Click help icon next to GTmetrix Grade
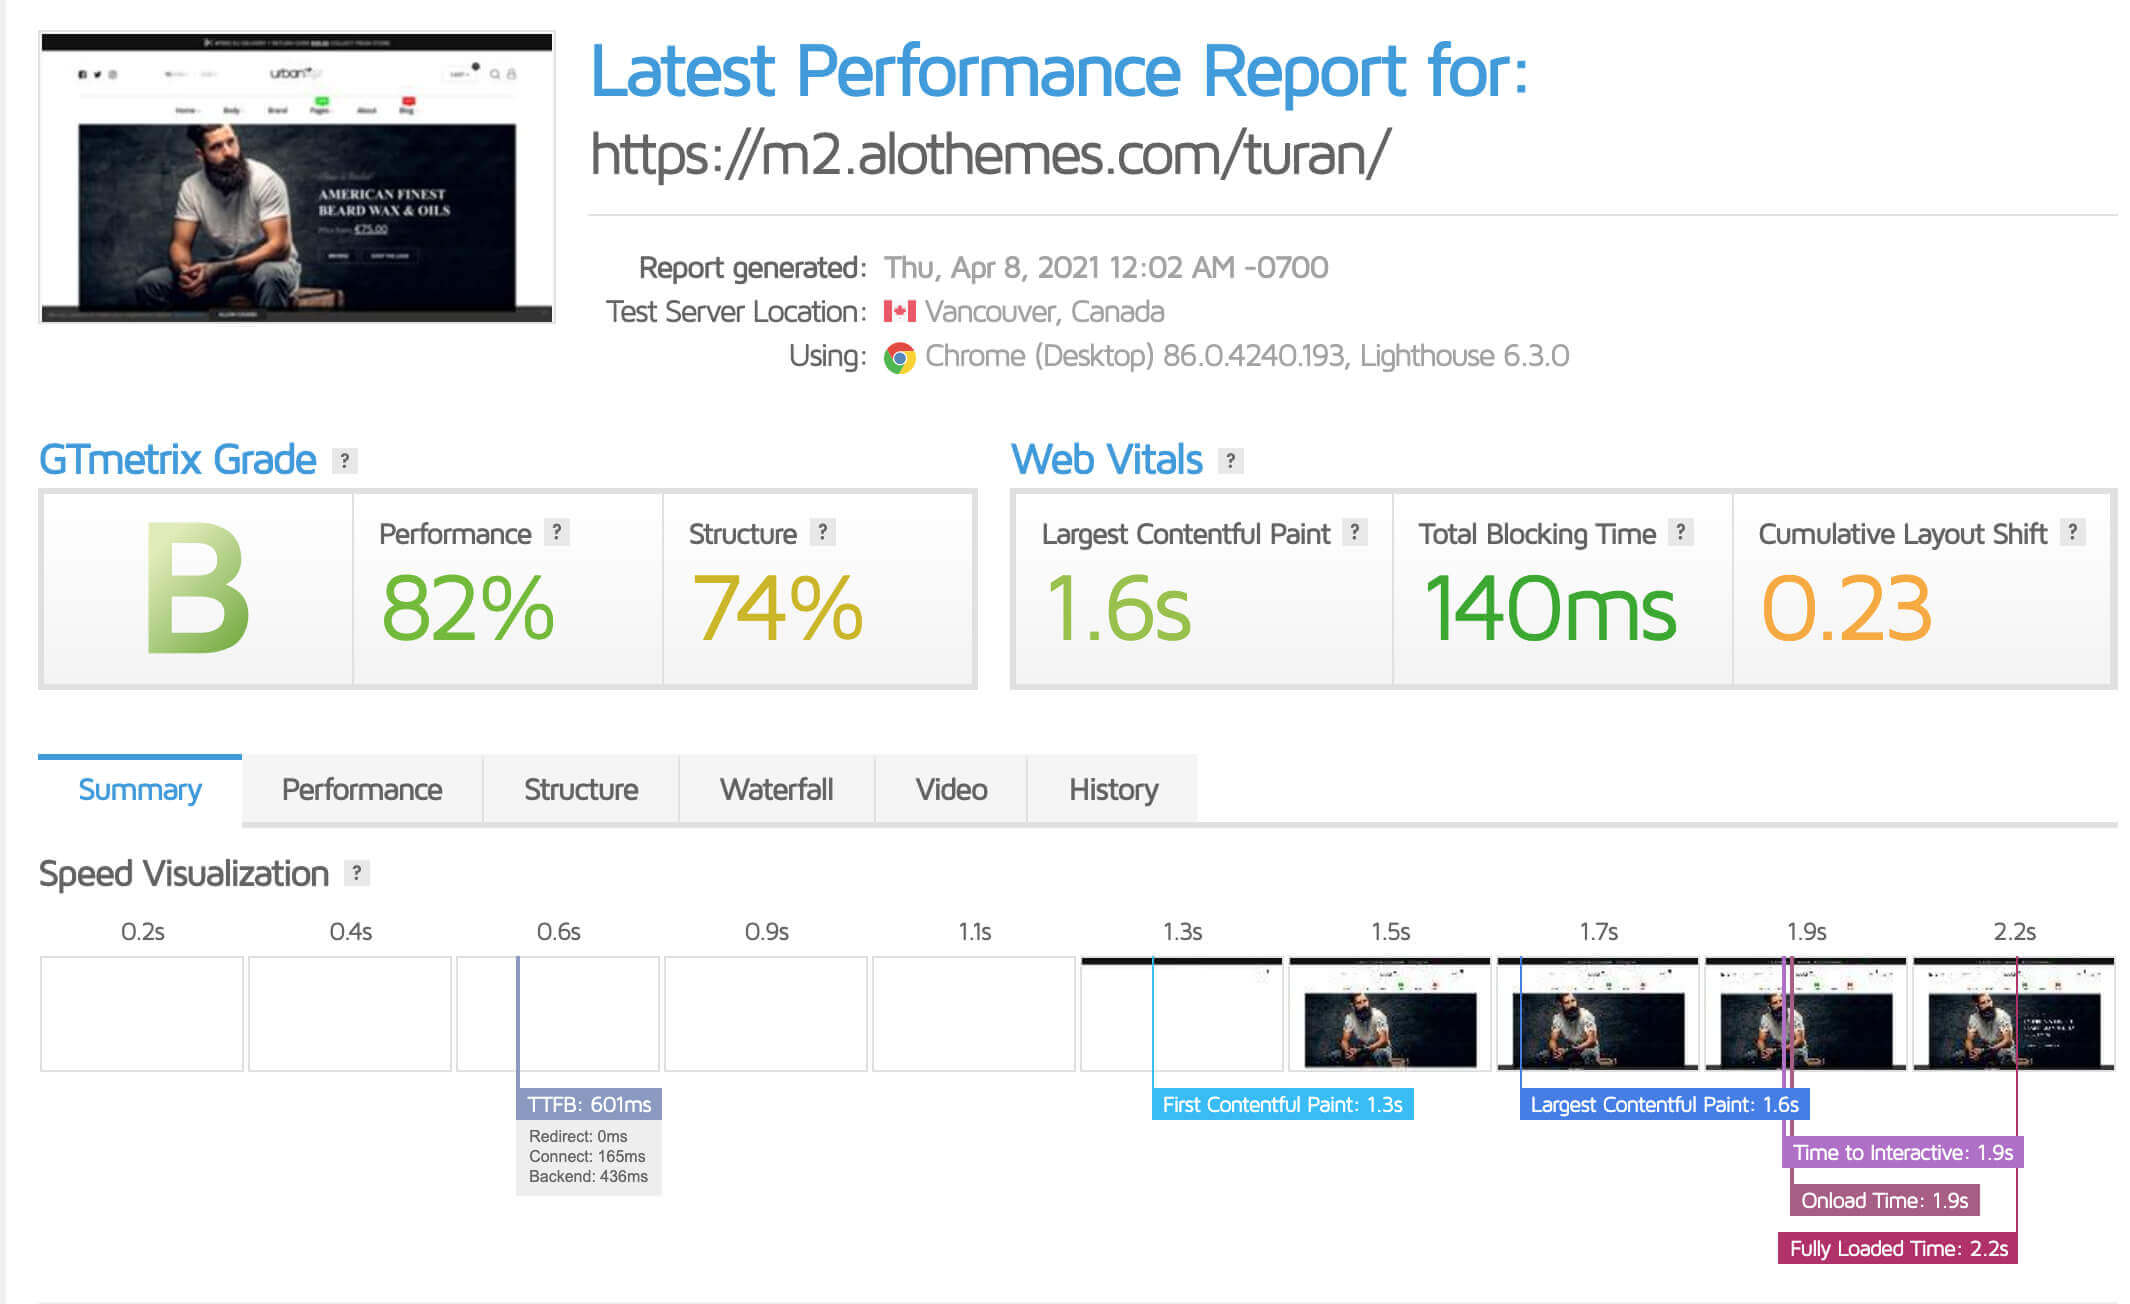Image resolution: width=2130 pixels, height=1304 pixels. [344, 461]
